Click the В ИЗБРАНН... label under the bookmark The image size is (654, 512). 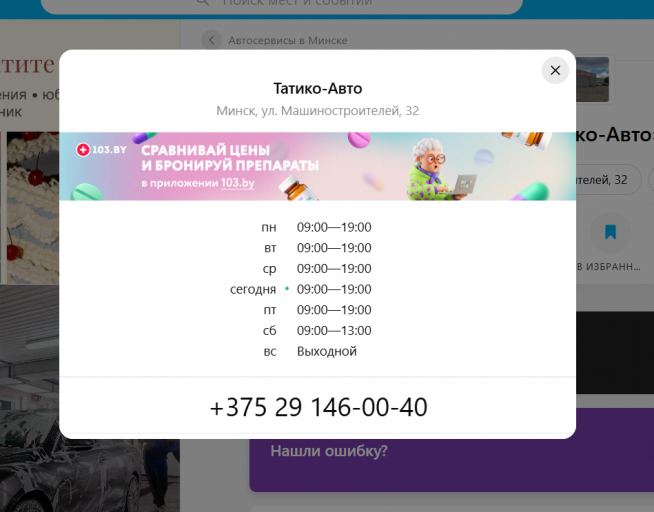(x=609, y=267)
